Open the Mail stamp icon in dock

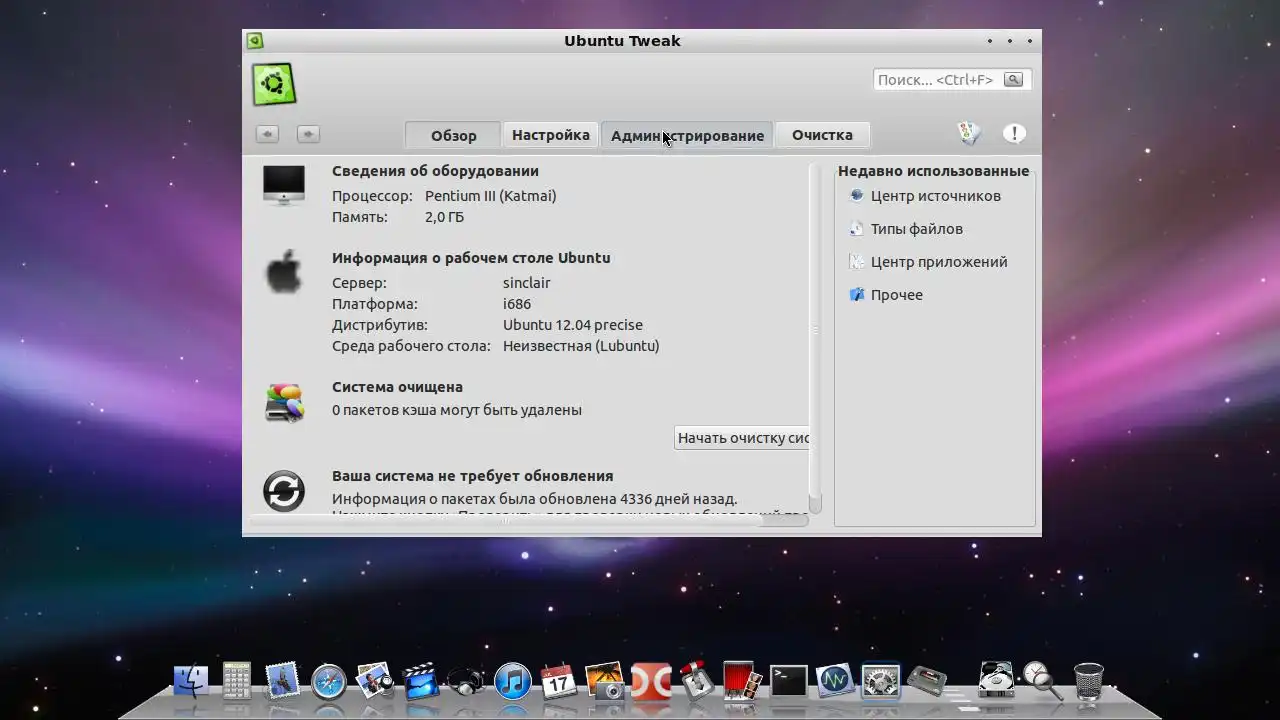[283, 680]
